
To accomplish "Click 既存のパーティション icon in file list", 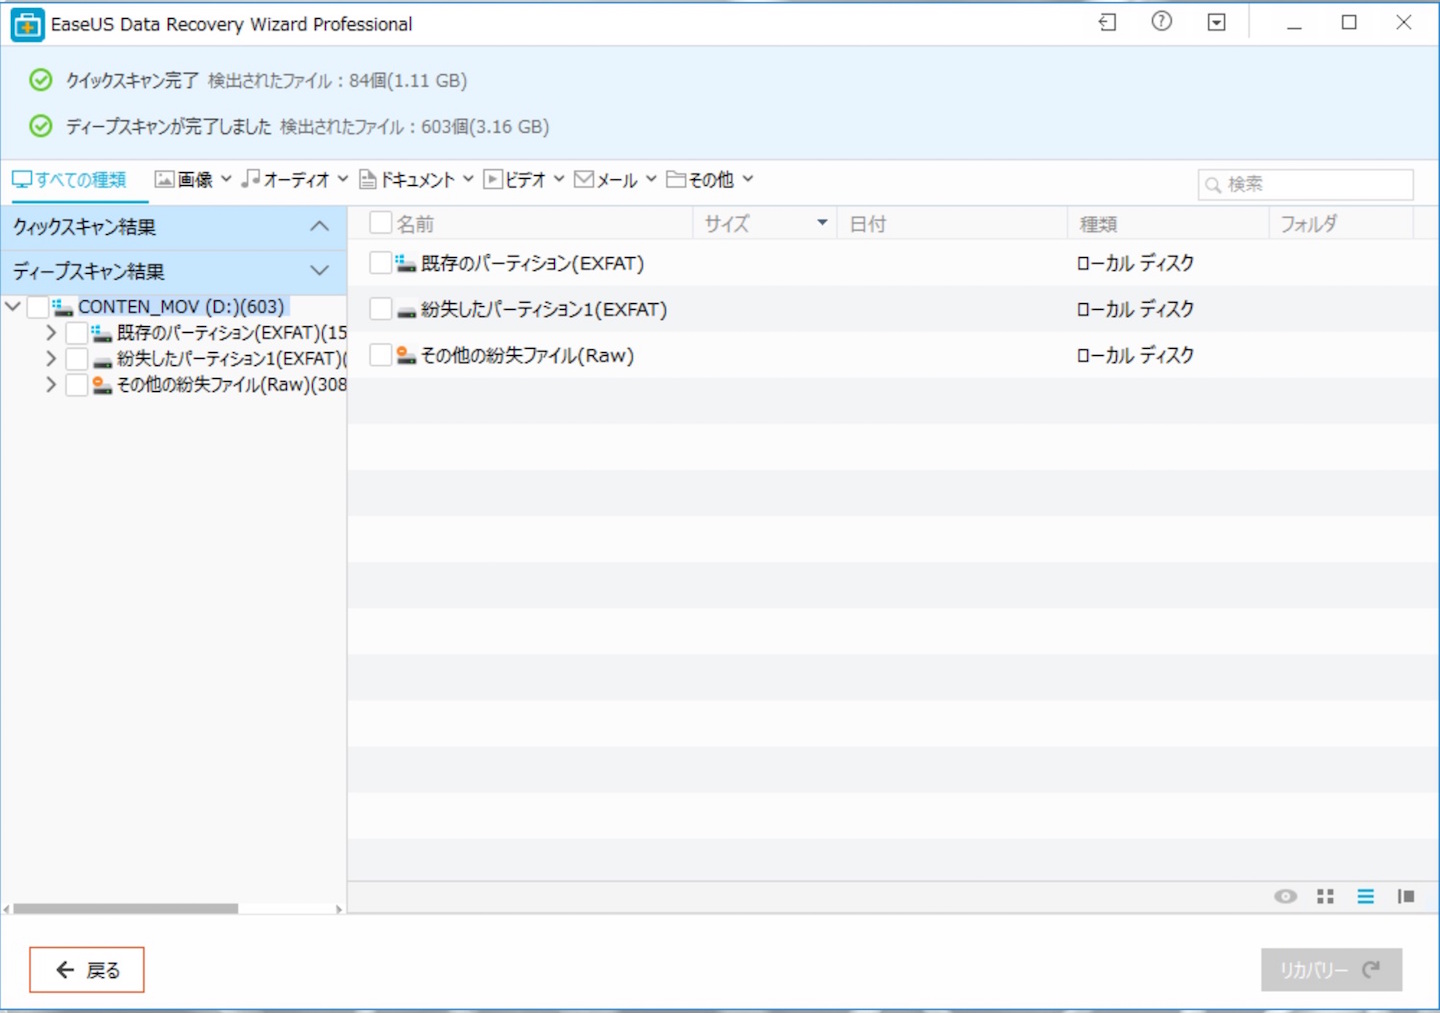I will [405, 263].
